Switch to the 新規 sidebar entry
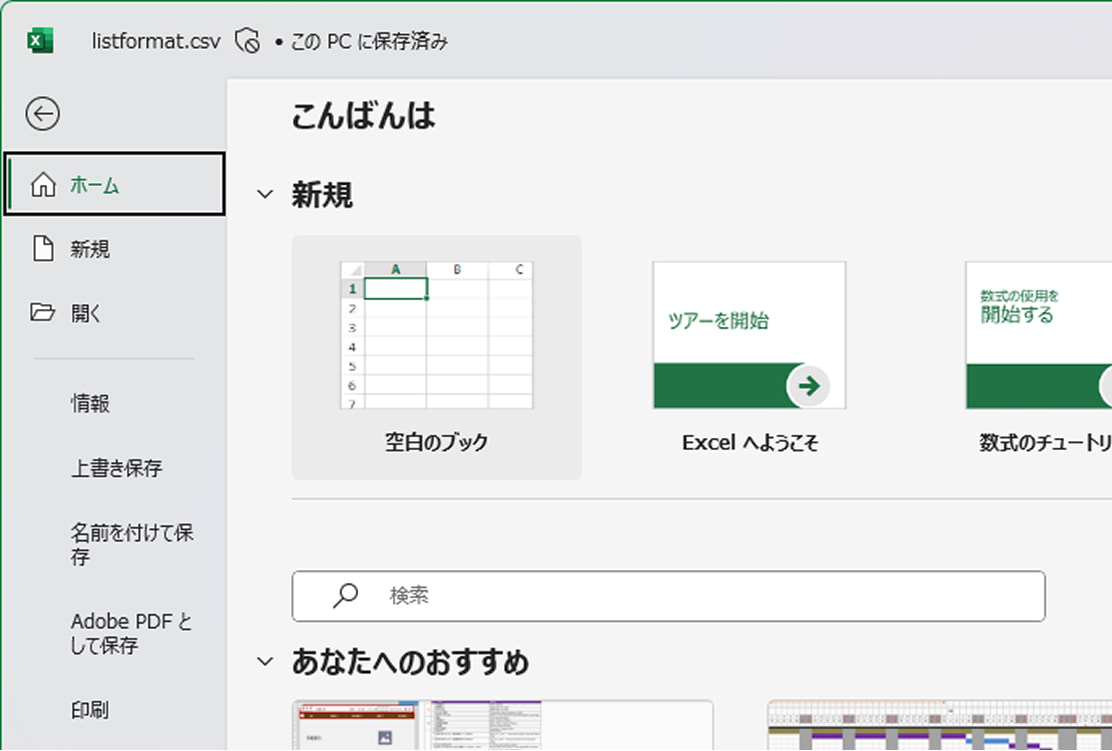1112x751 pixels. click(x=90, y=249)
